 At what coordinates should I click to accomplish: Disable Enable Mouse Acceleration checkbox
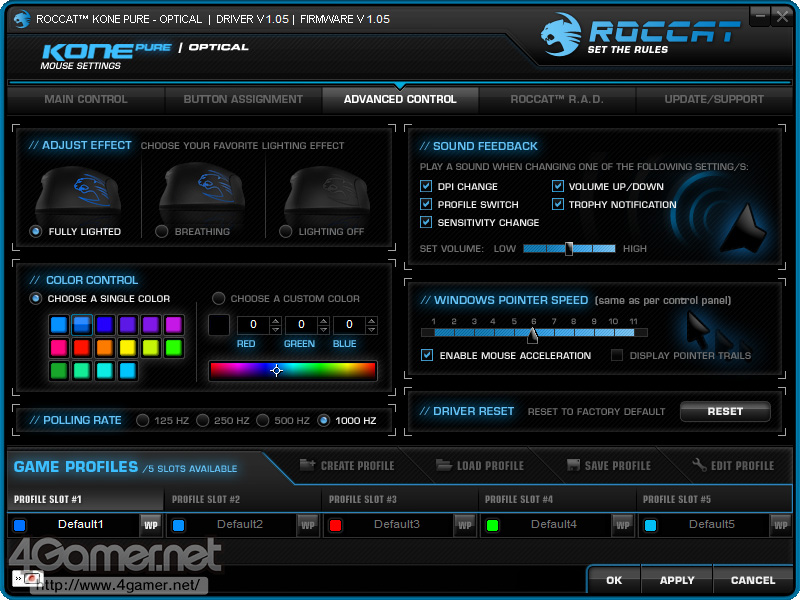pos(427,355)
